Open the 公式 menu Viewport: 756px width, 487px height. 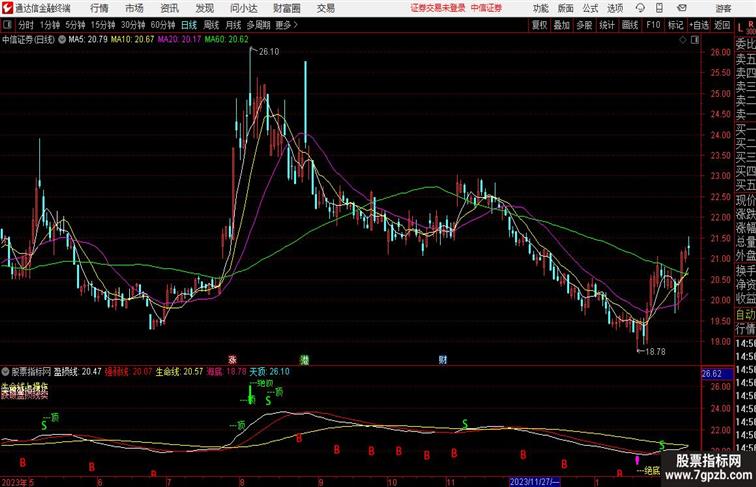(x=590, y=8)
